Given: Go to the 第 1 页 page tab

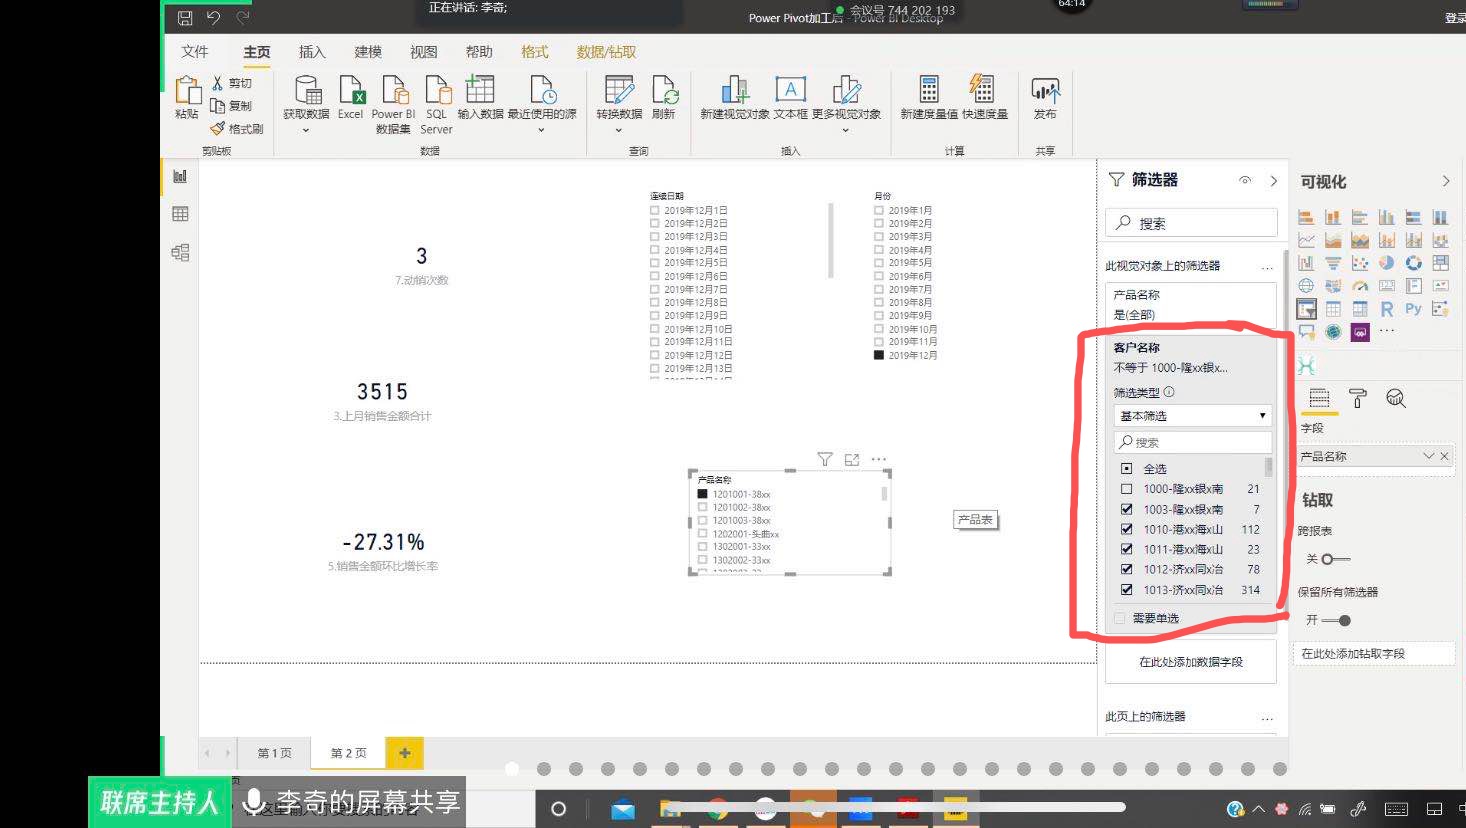Looking at the screenshot, I should point(275,753).
